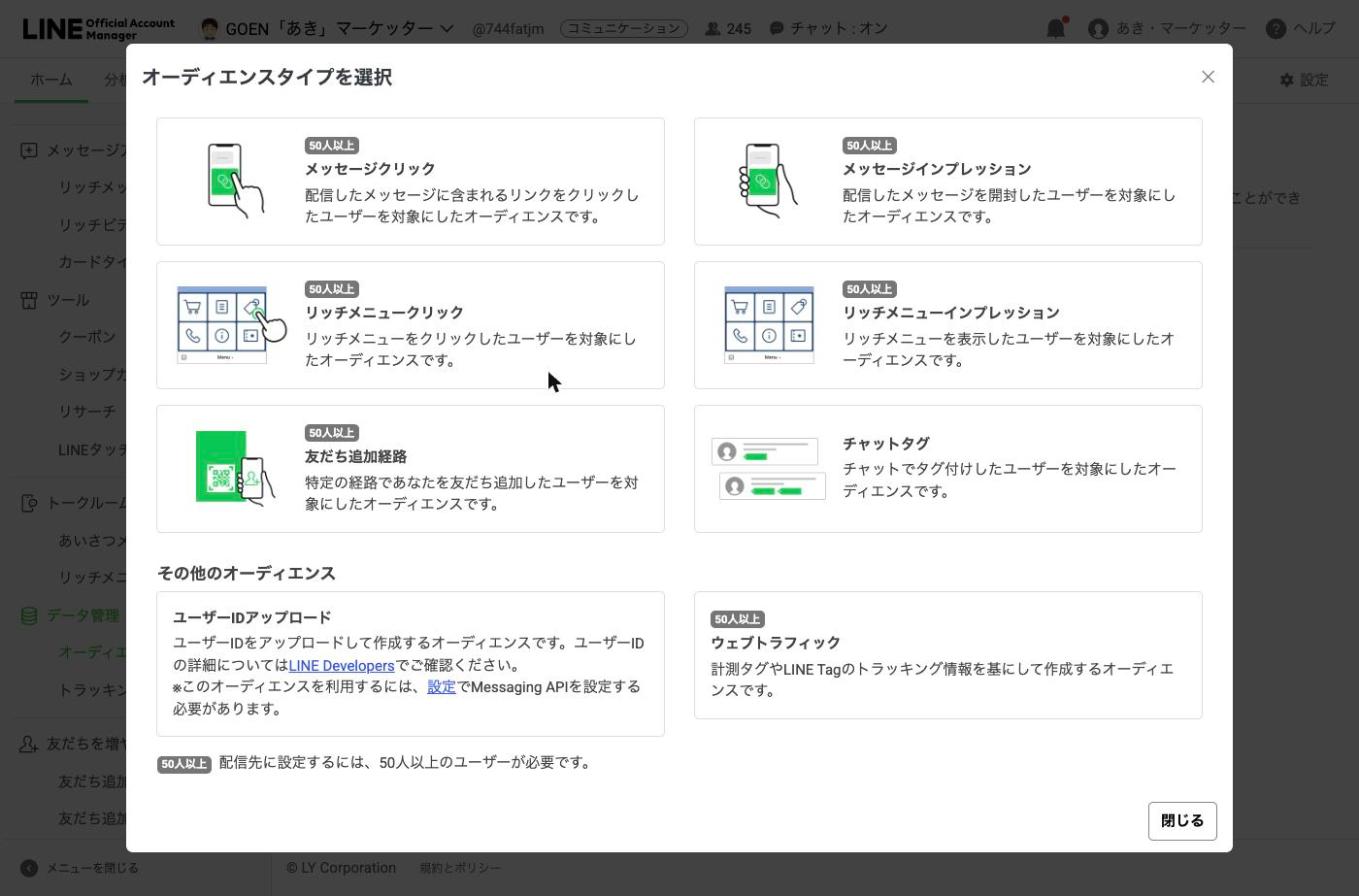
Task: Click the © LY Corporation footer text
Action: tap(341, 868)
